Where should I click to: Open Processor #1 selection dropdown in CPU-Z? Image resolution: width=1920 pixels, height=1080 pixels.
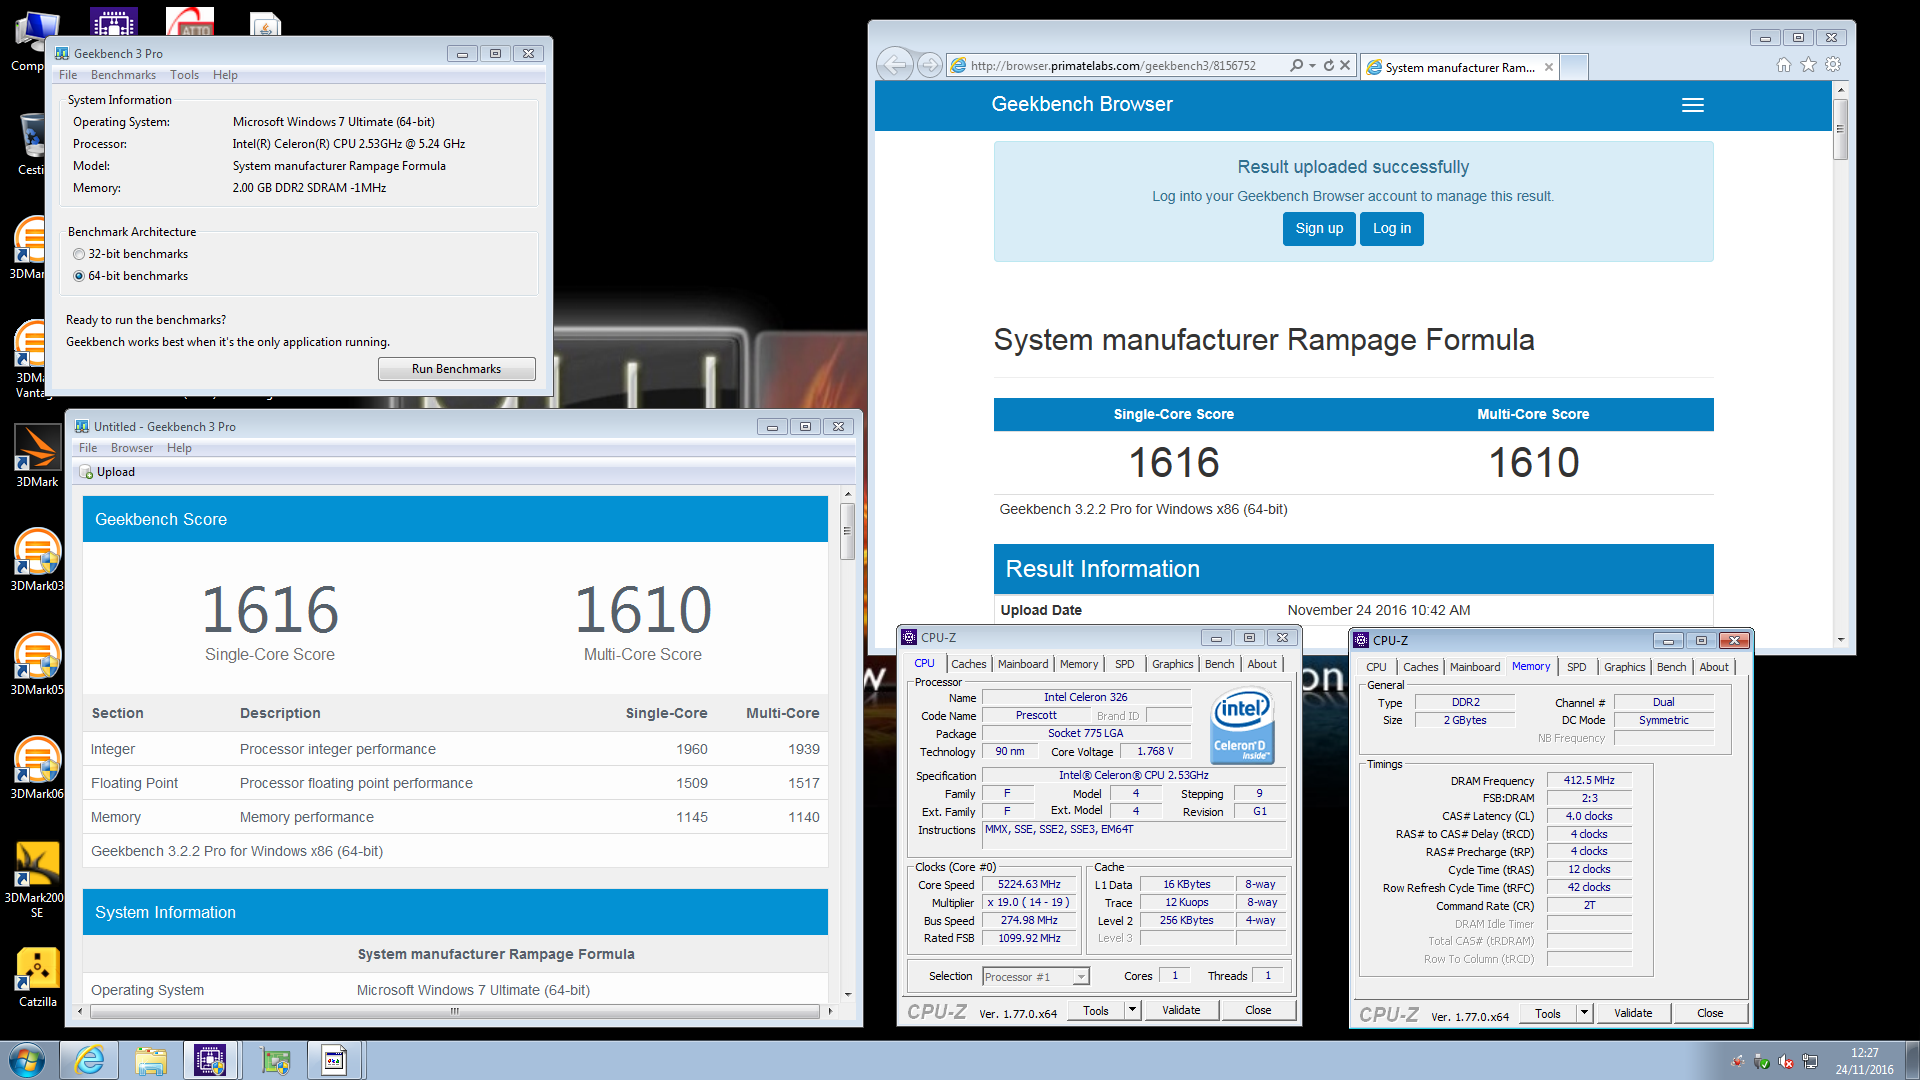click(x=1036, y=977)
